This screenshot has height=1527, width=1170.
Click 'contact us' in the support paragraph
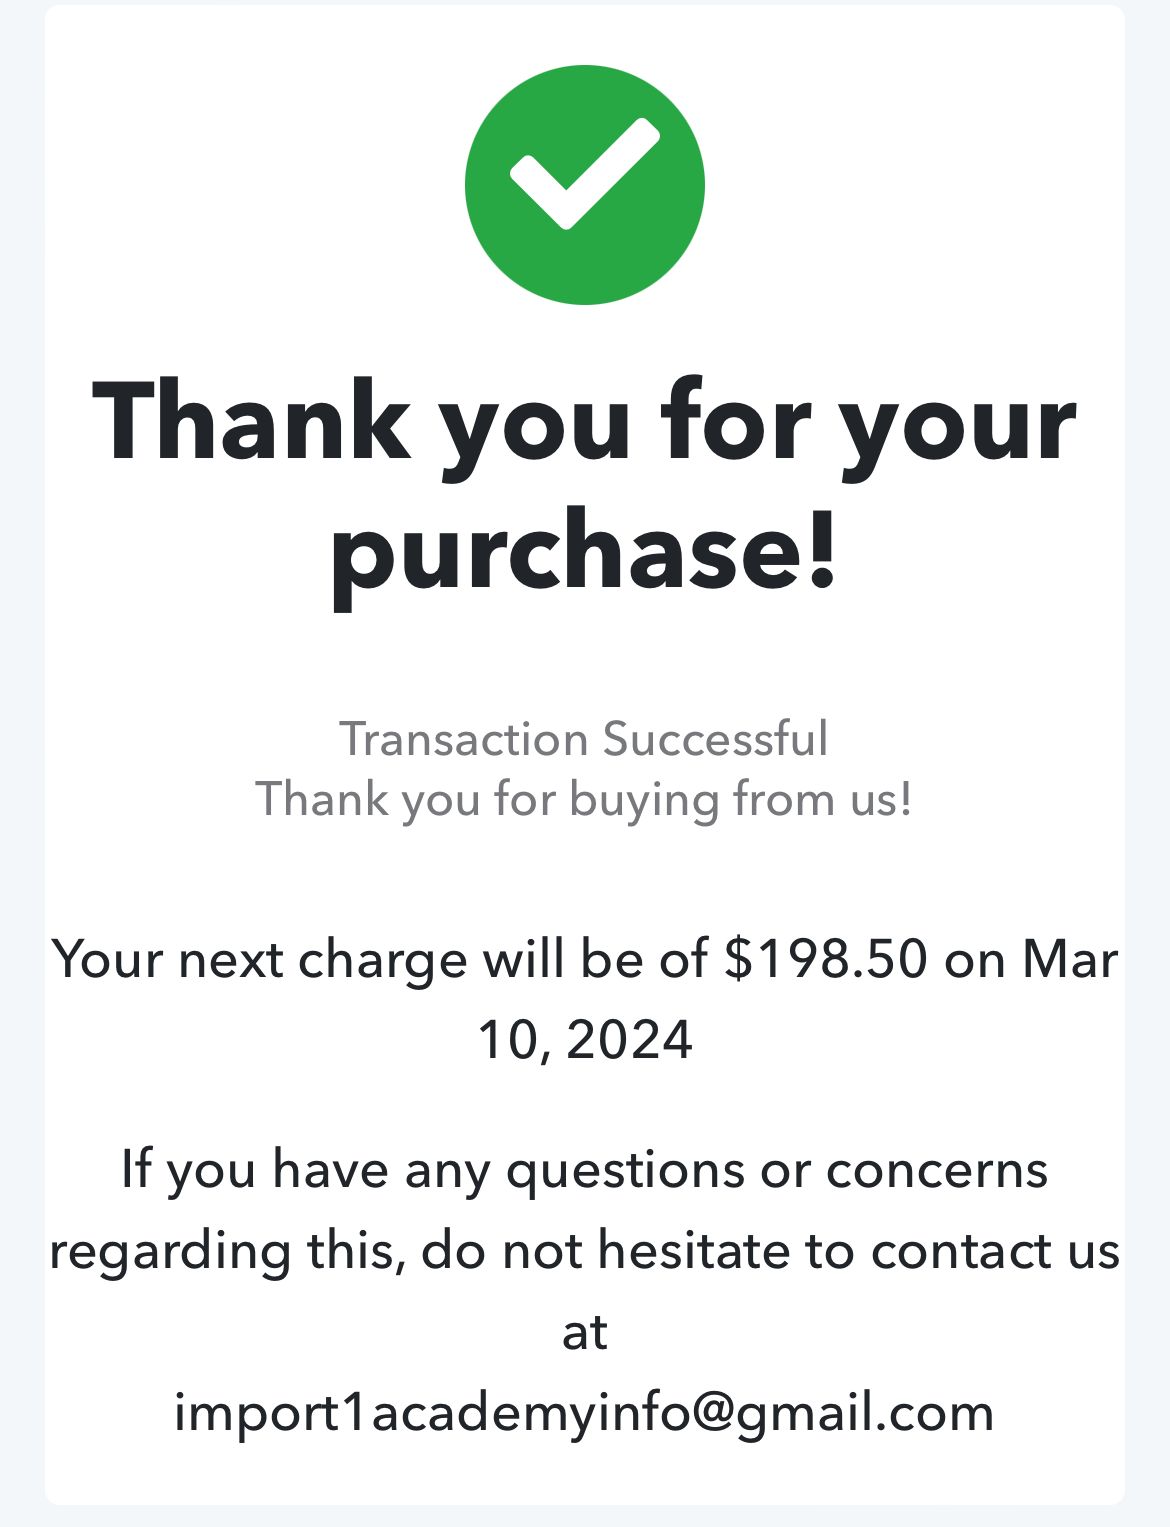click(x=995, y=1251)
